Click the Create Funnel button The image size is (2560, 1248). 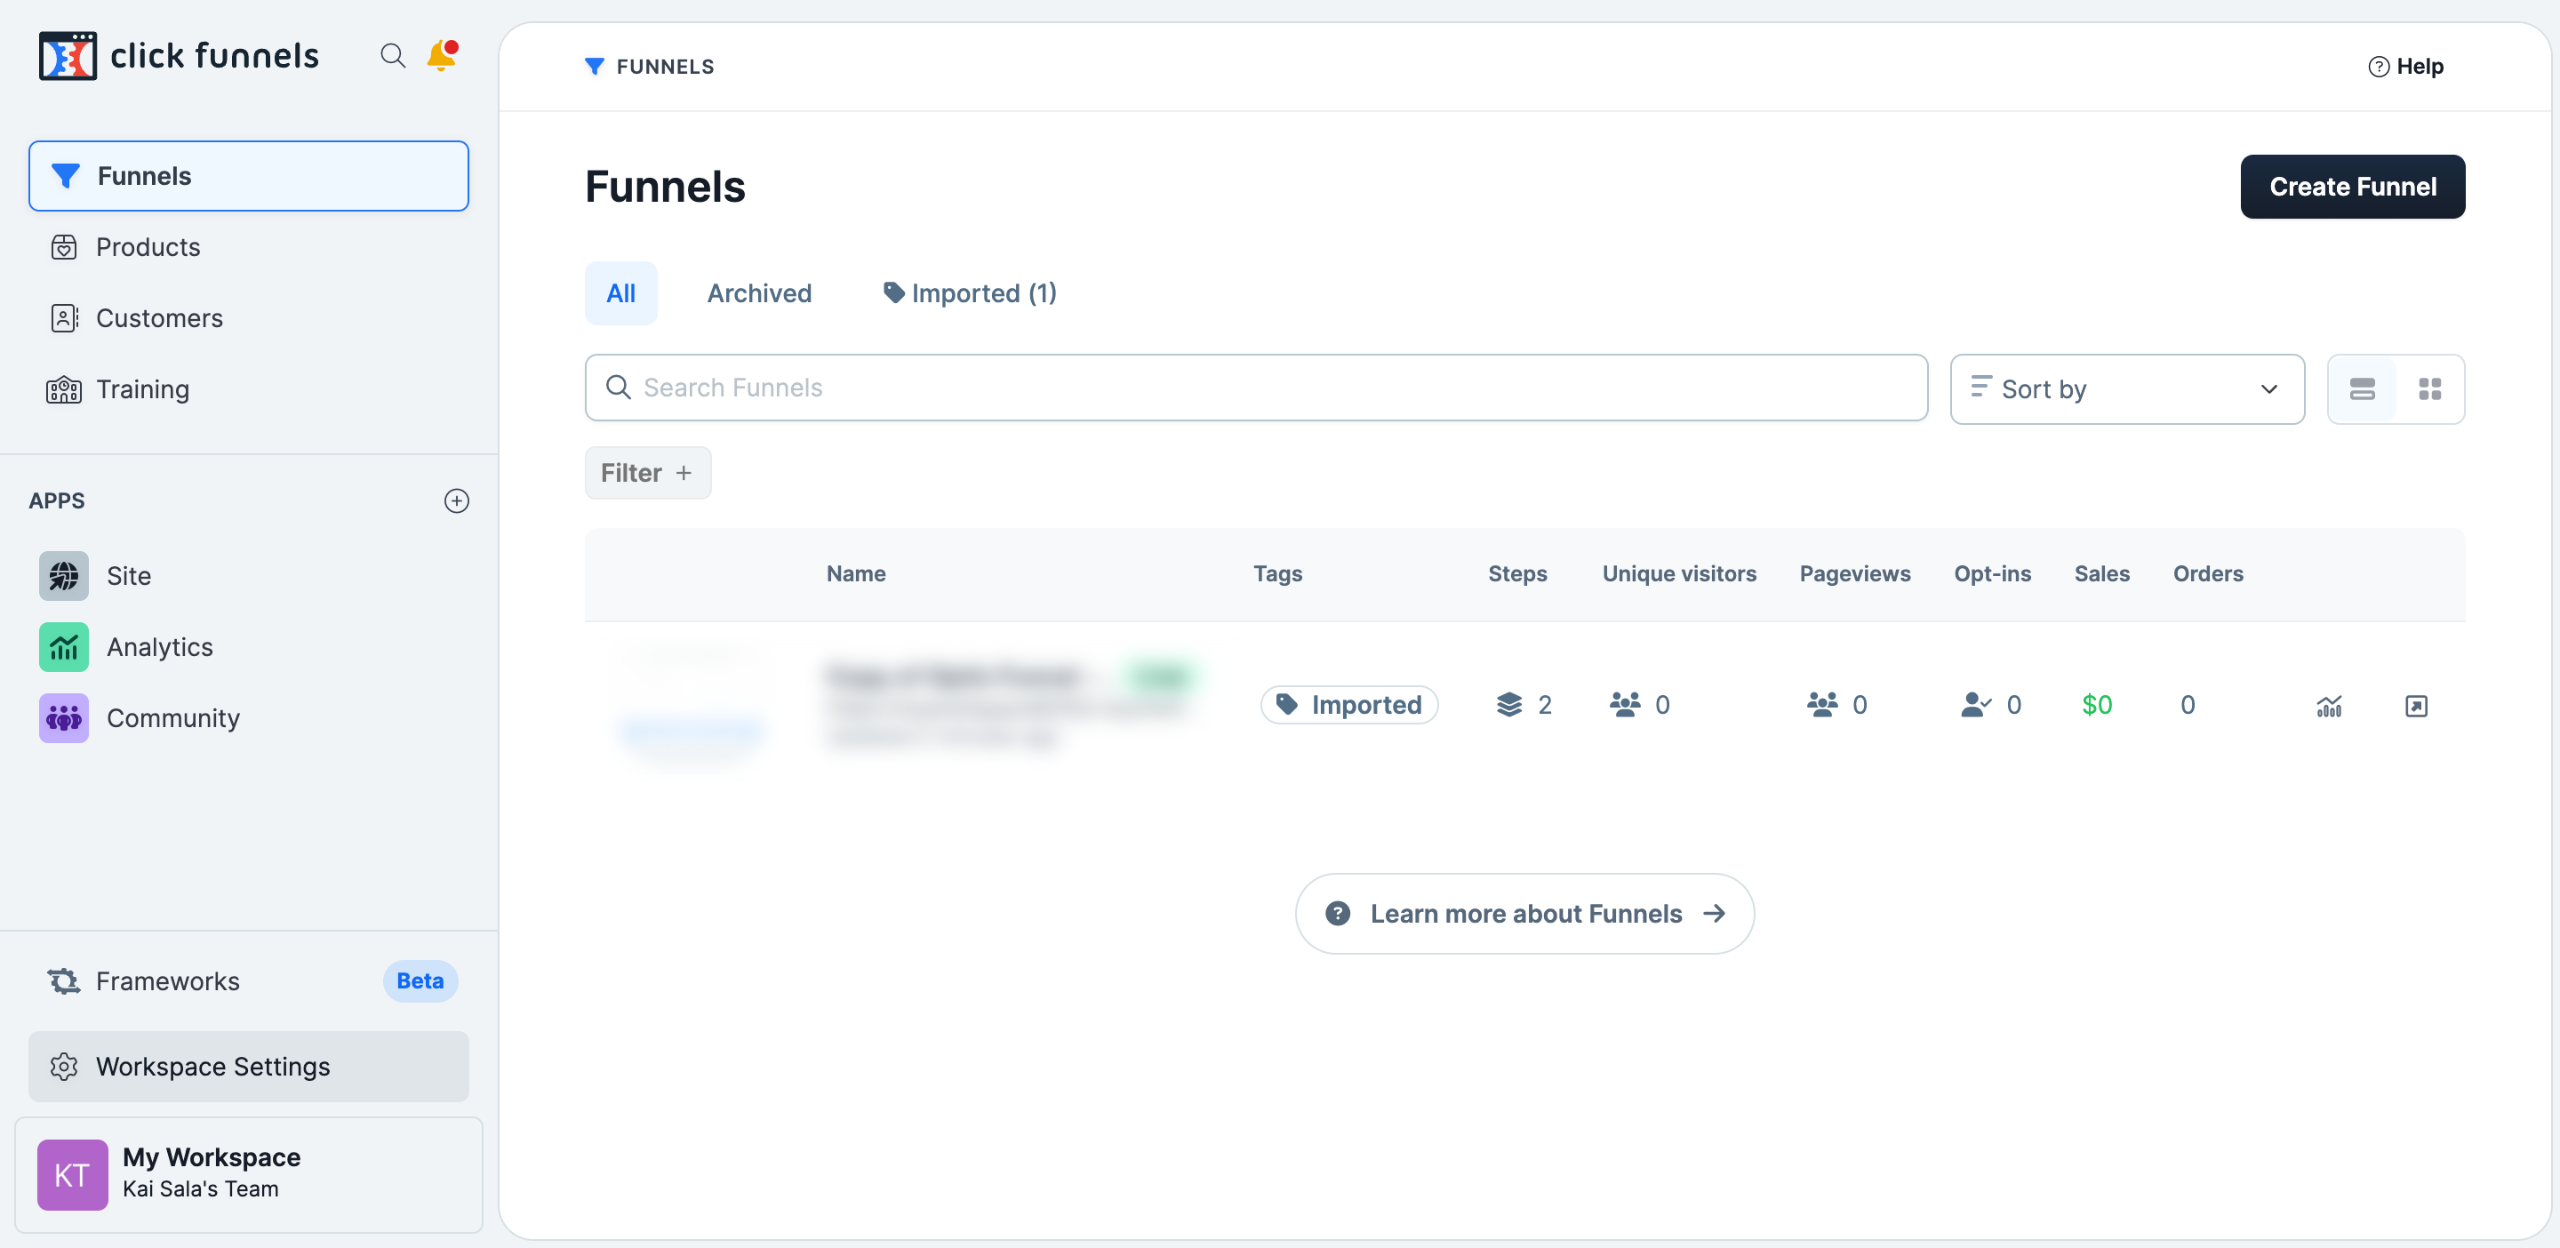(x=2352, y=187)
